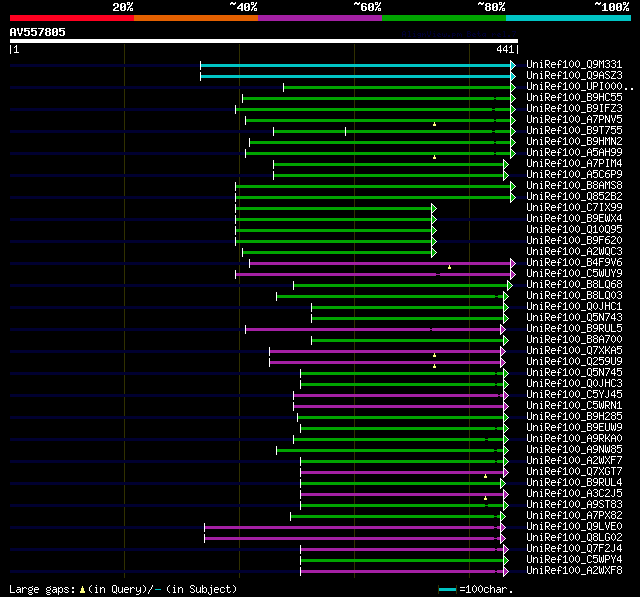Open hit UniRef100_Q9M331
Viewport: 640px width, 597px height.
[574, 64]
